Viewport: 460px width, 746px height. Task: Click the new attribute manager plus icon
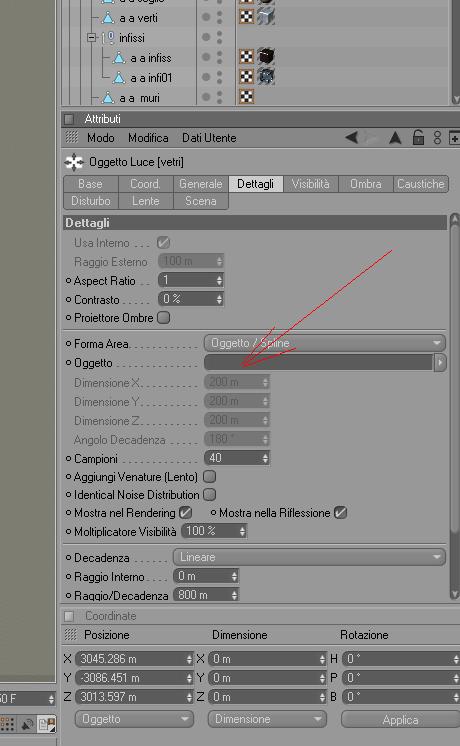coord(454,138)
